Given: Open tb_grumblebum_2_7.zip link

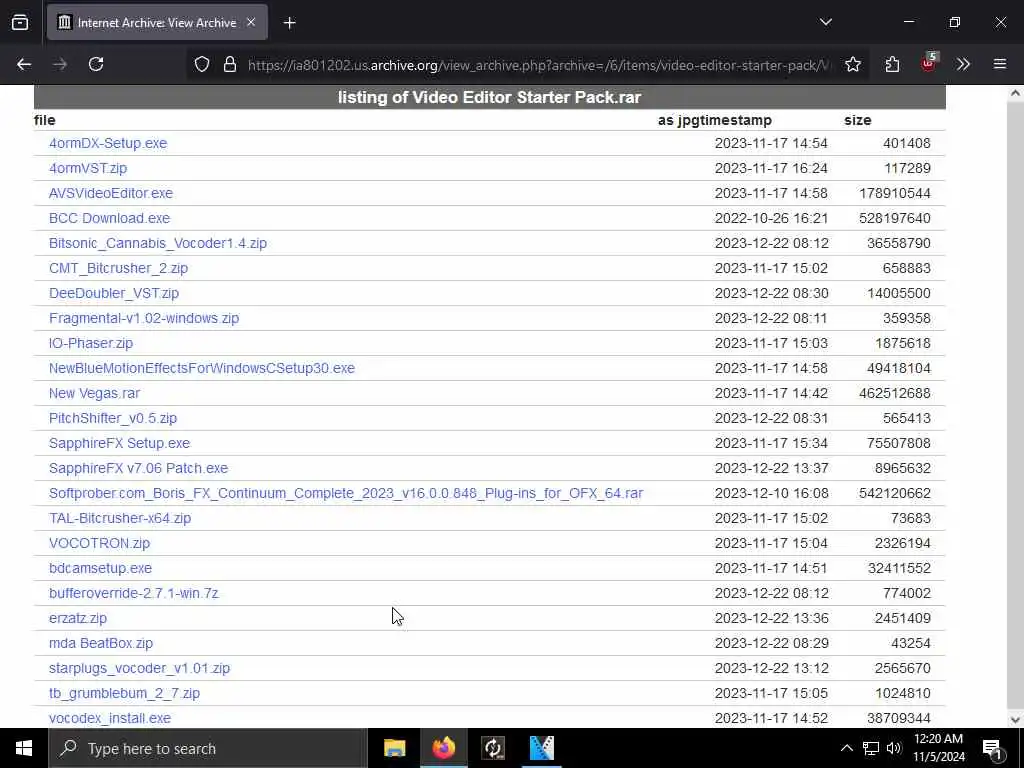Looking at the screenshot, I should click(x=125, y=693).
